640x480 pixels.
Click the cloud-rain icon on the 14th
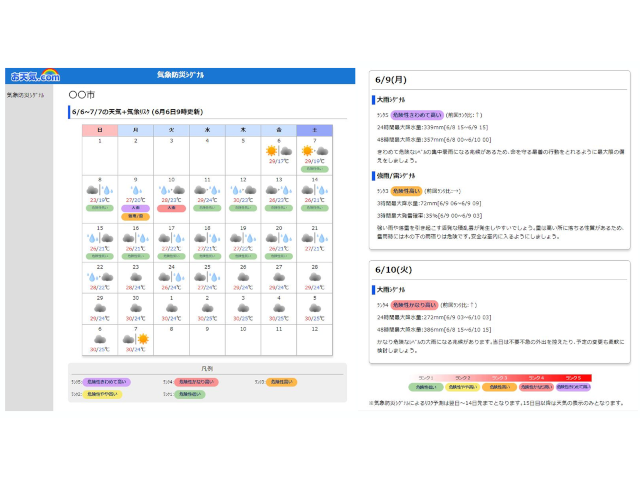[314, 190]
